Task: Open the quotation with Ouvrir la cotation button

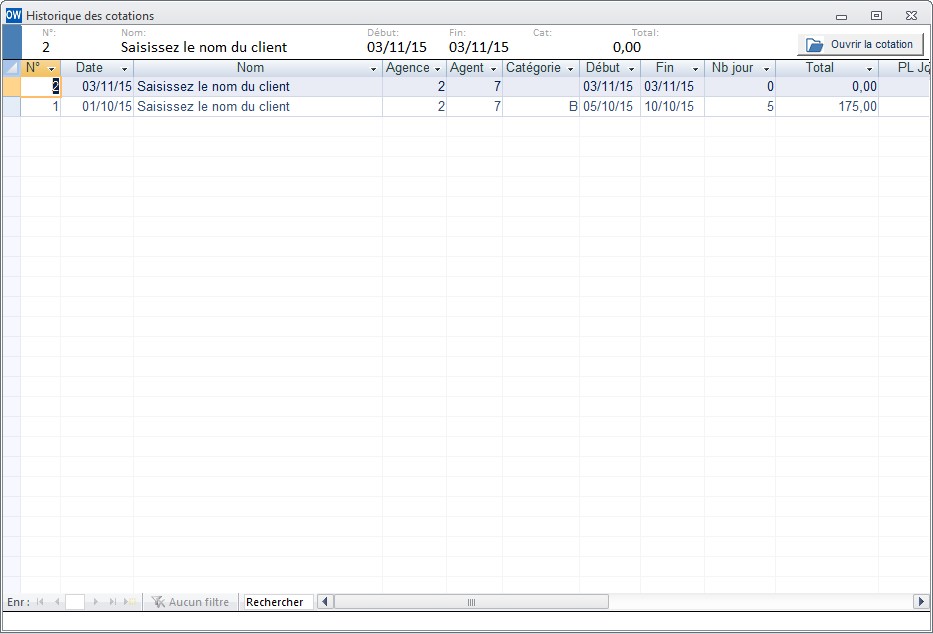Action: point(860,45)
